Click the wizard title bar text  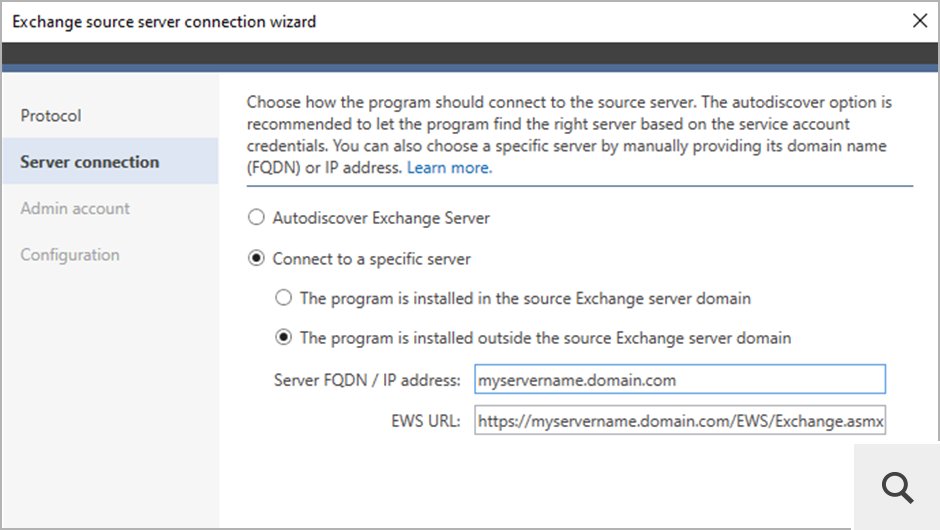coord(164,21)
